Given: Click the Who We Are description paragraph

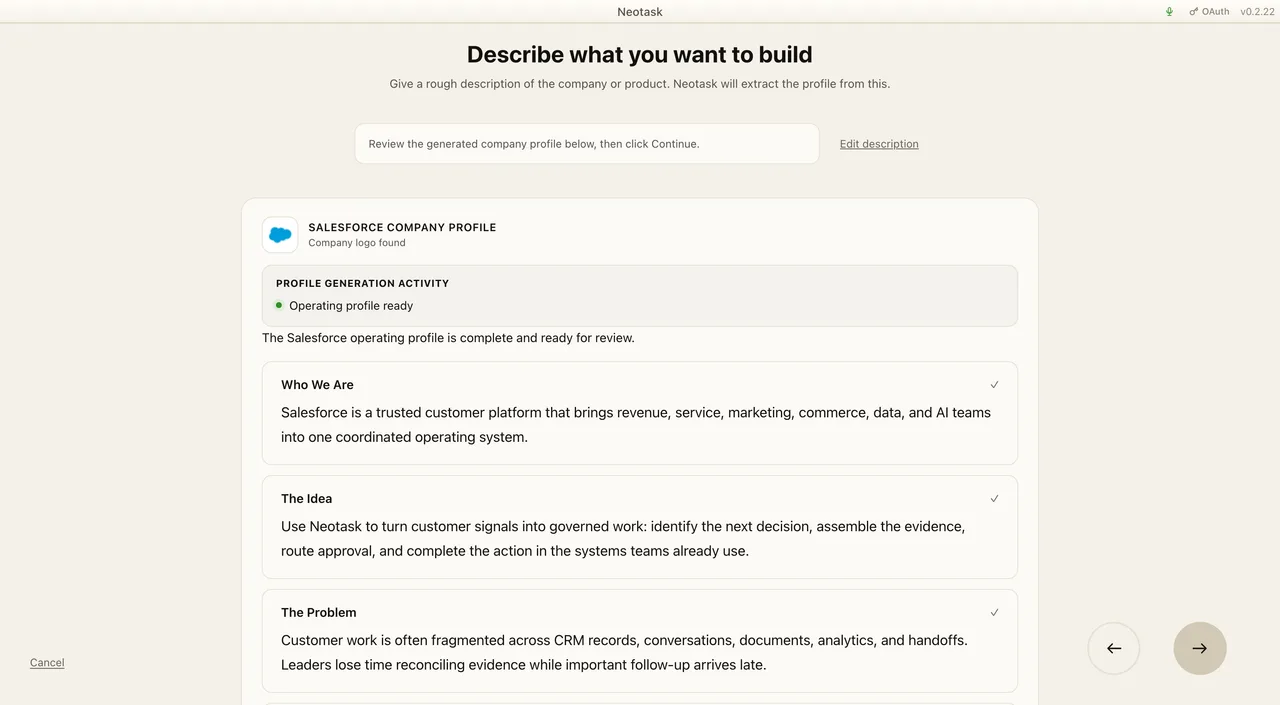Looking at the screenshot, I should (x=636, y=425).
